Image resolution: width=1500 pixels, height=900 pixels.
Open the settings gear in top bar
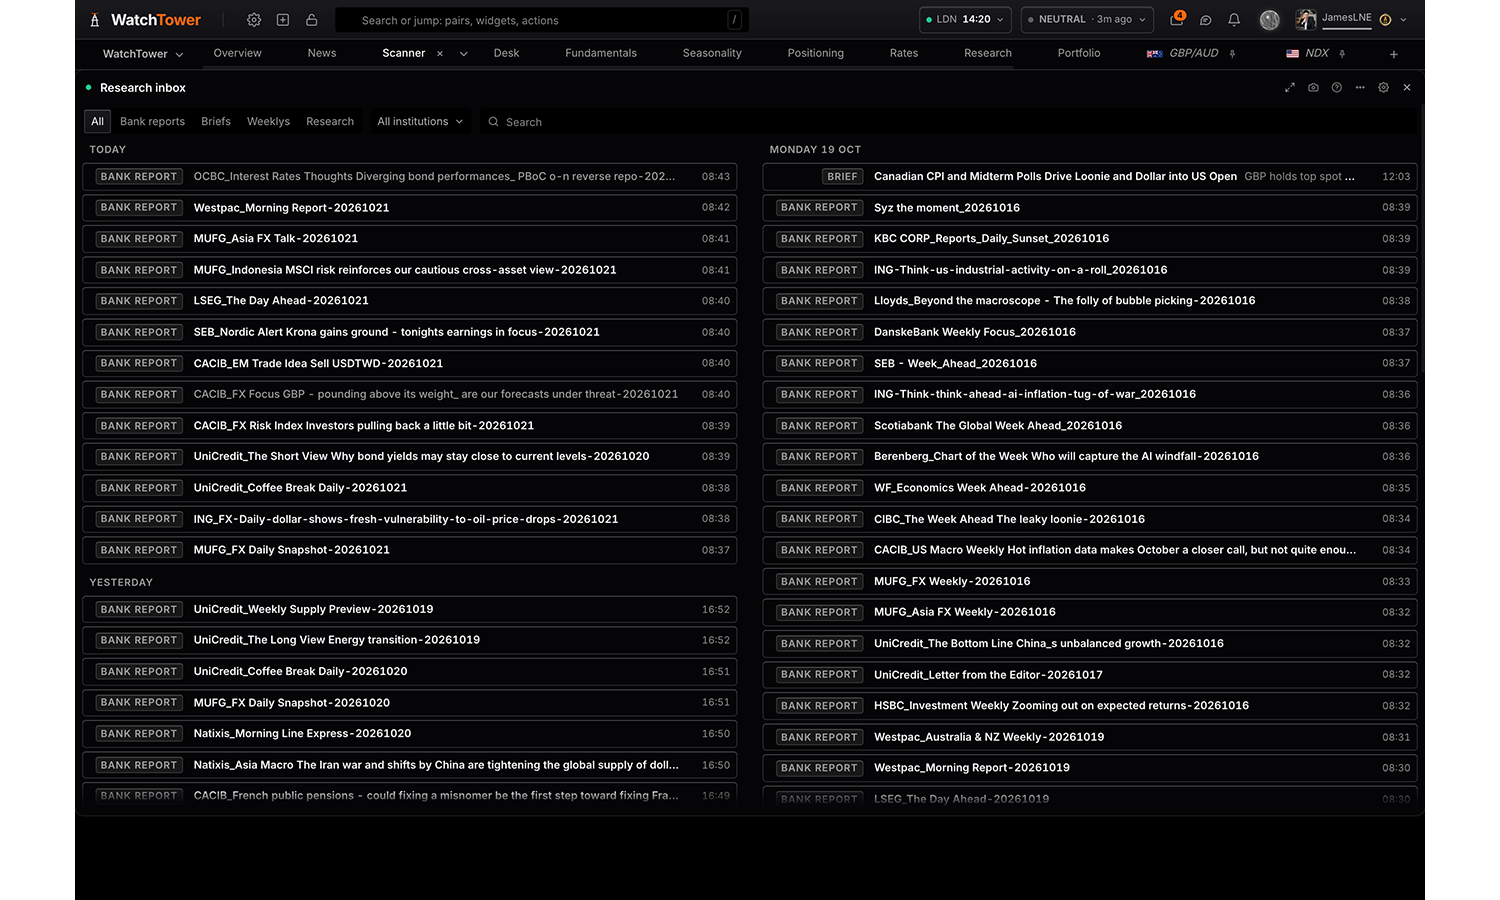[254, 20]
